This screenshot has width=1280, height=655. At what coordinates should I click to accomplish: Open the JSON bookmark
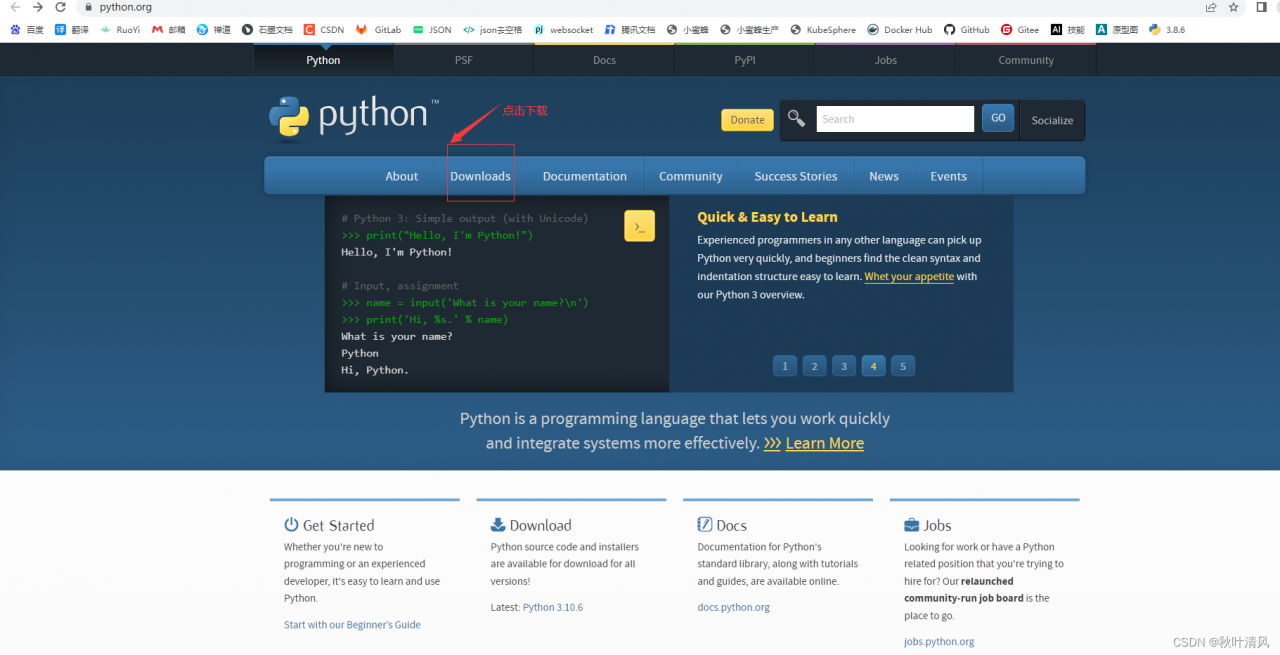(x=432, y=30)
